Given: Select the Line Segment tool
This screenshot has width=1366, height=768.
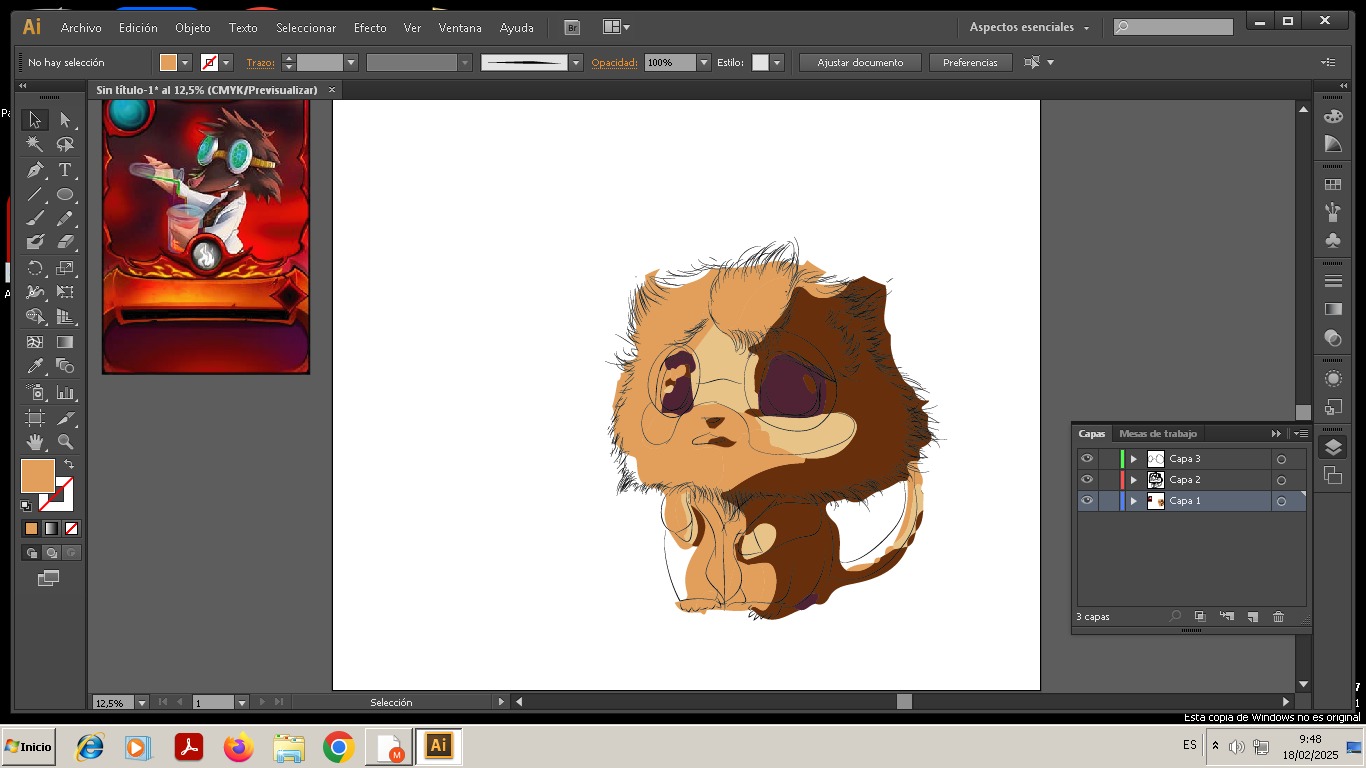Looking at the screenshot, I should [35, 194].
